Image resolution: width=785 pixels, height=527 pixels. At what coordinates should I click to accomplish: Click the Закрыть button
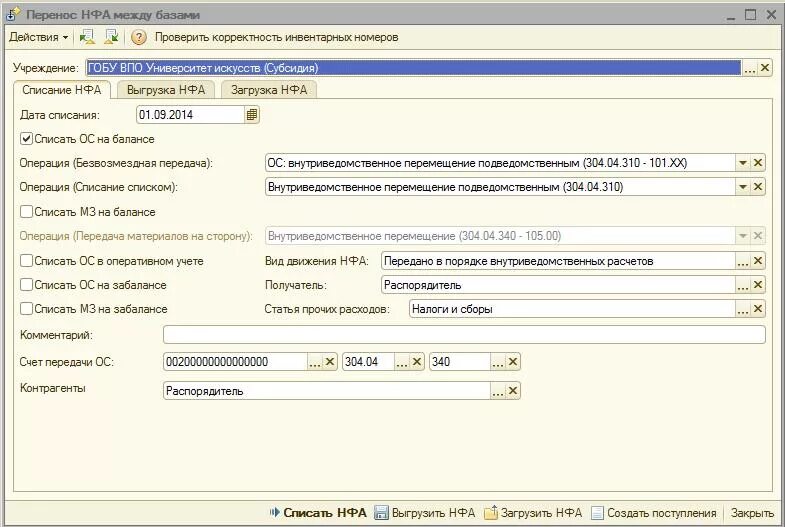(x=752, y=512)
